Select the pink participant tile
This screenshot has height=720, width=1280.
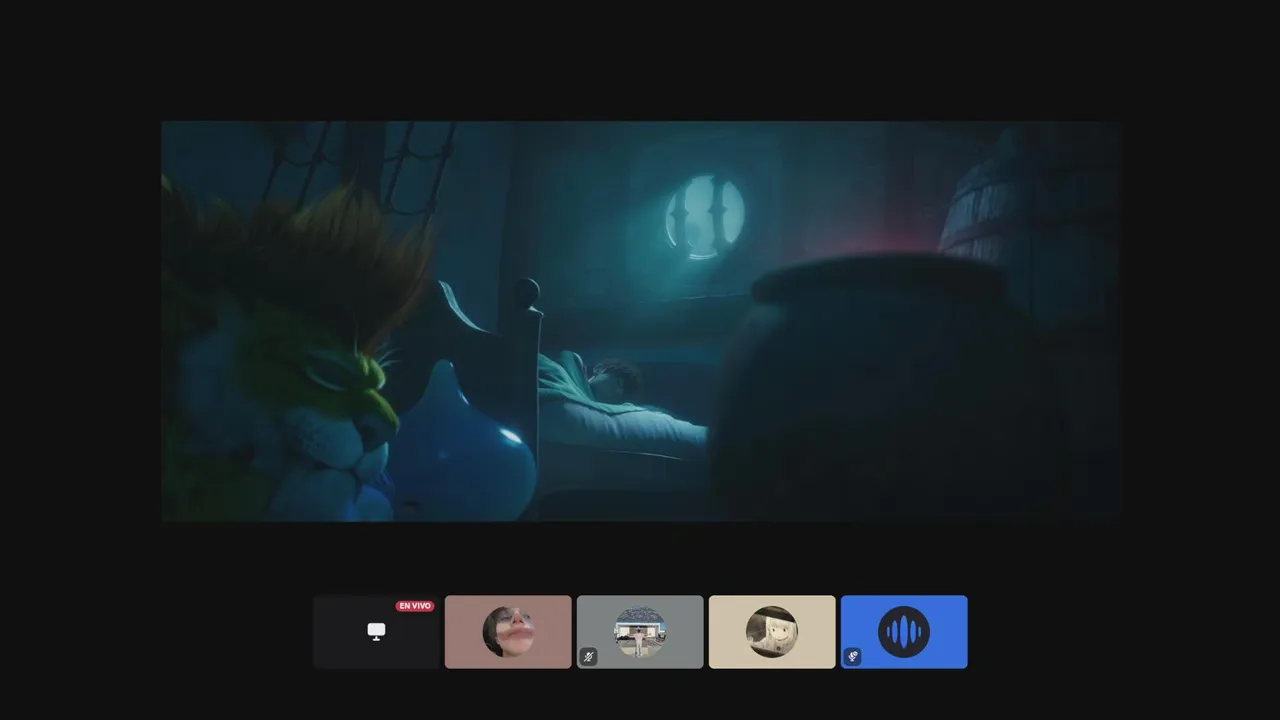point(508,632)
